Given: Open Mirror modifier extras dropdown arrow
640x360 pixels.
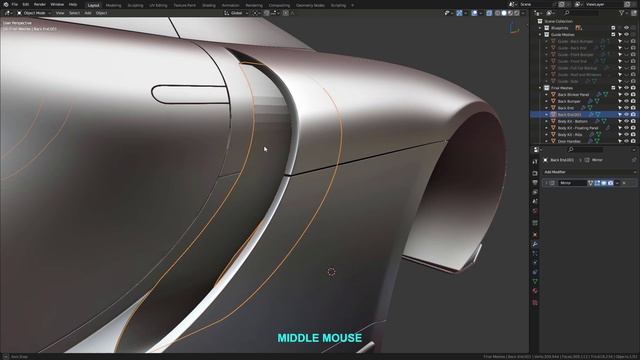Looking at the screenshot, I should [x=617, y=183].
